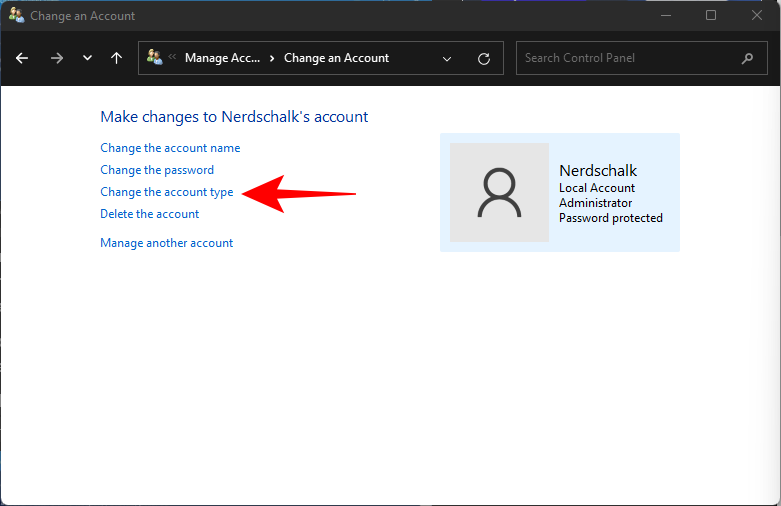This screenshot has width=781, height=506.
Task: Expand the hidden breadcrumb path double chevron
Action: click(172, 58)
